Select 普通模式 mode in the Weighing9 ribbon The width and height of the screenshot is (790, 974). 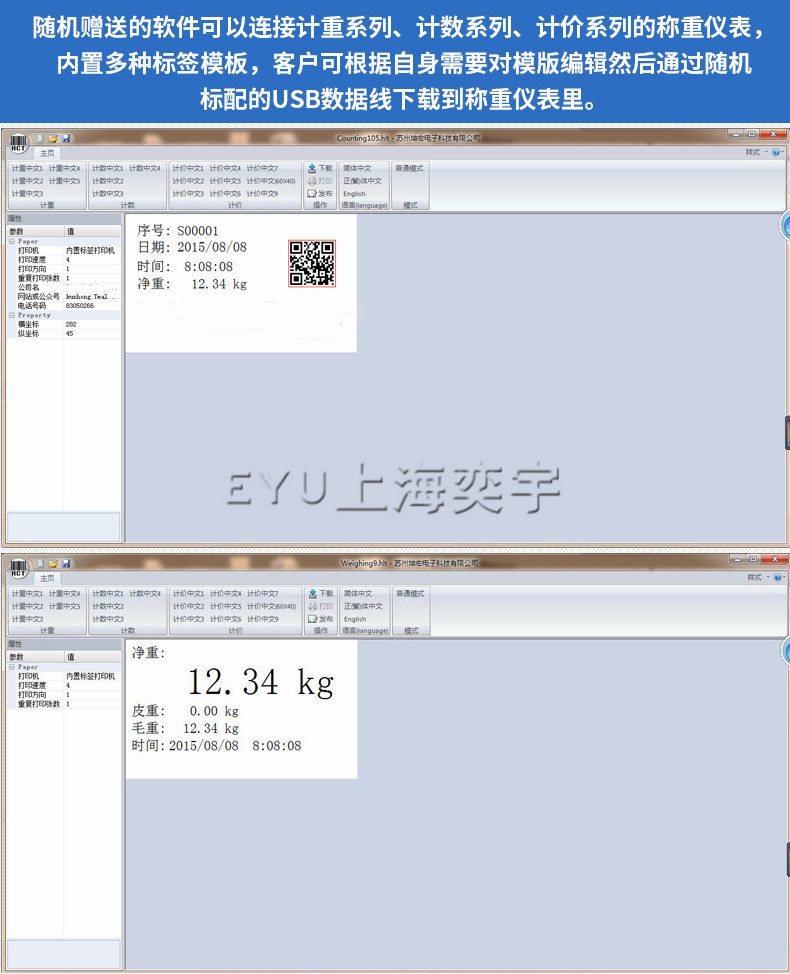click(410, 594)
